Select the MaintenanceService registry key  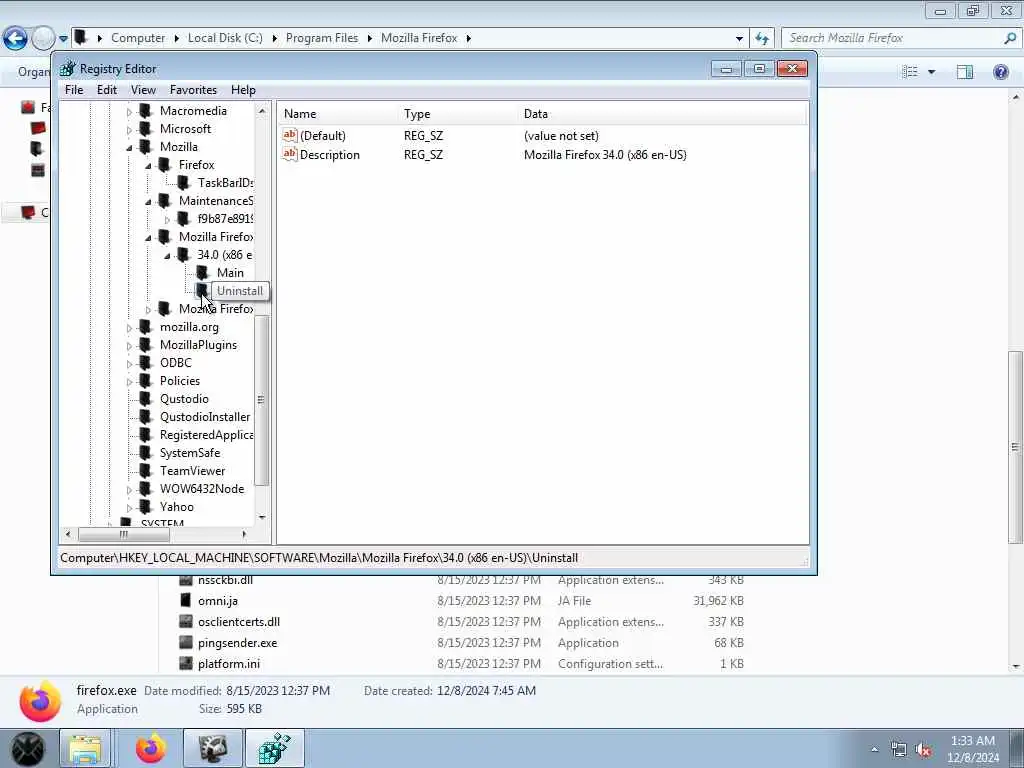[x=216, y=201]
